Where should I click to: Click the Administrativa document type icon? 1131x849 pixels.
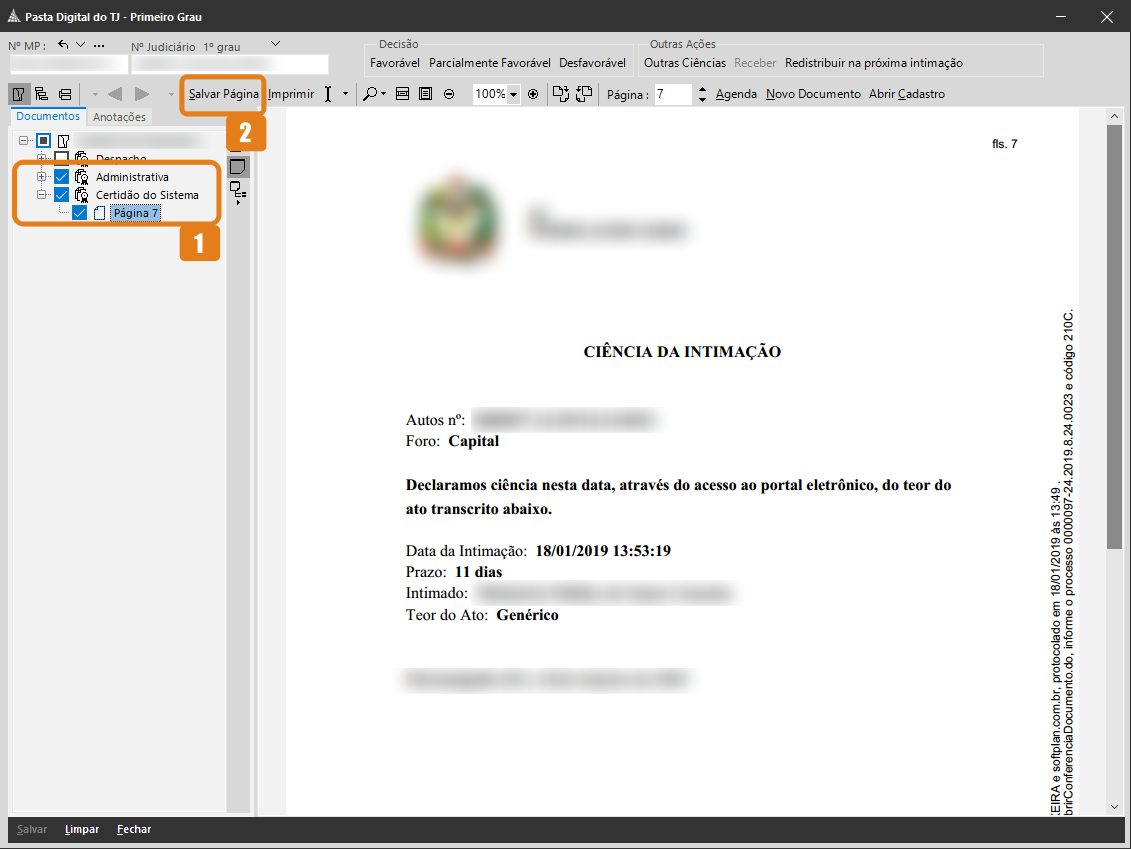(x=82, y=177)
